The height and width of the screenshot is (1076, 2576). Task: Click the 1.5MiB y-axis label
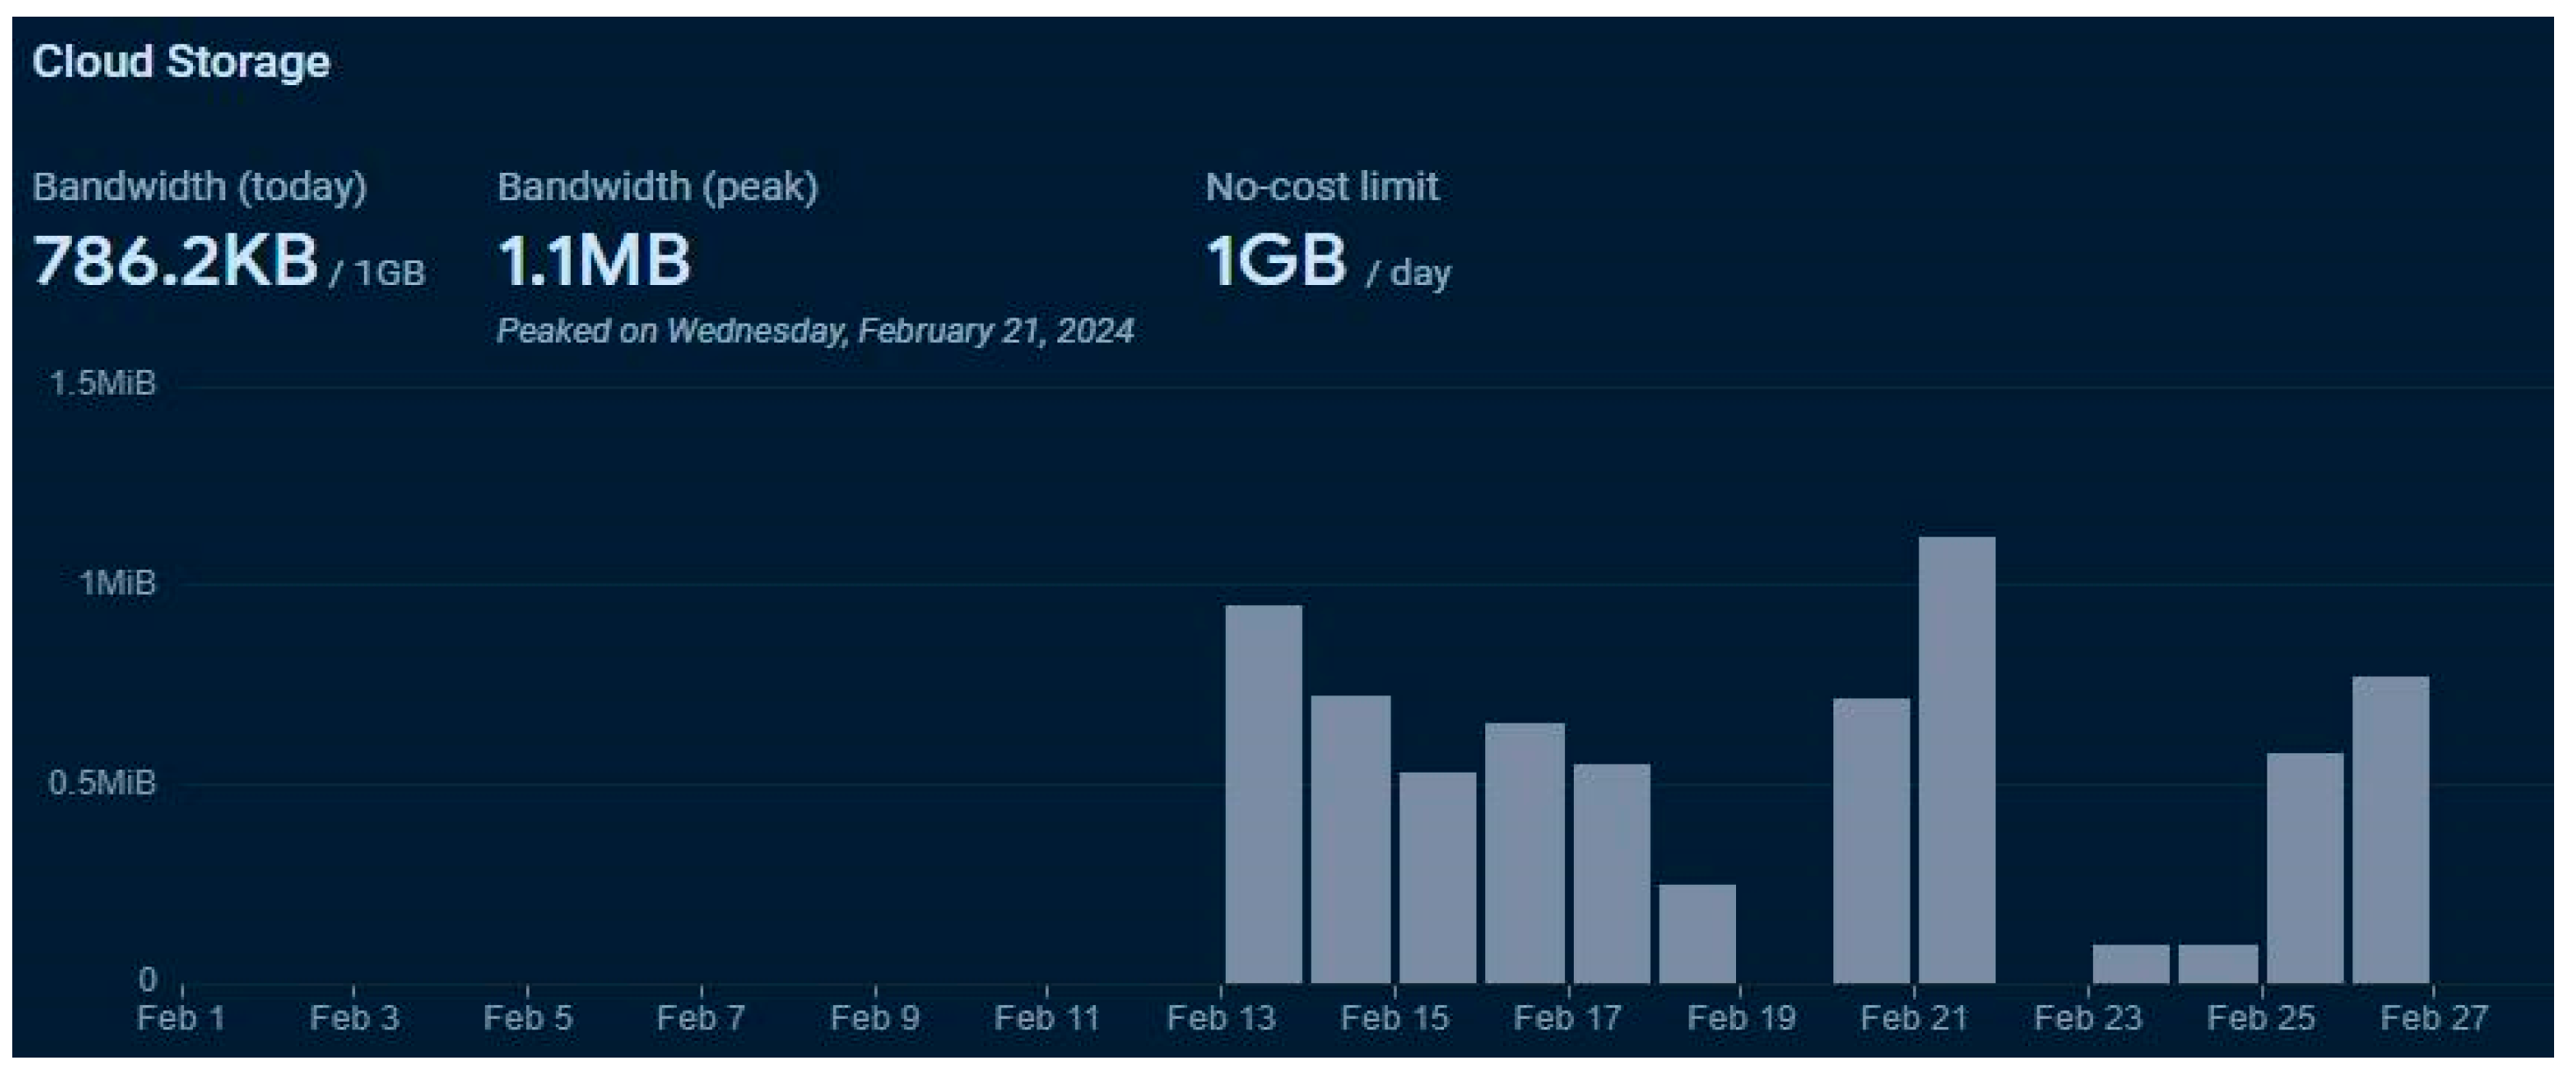pos(103,383)
